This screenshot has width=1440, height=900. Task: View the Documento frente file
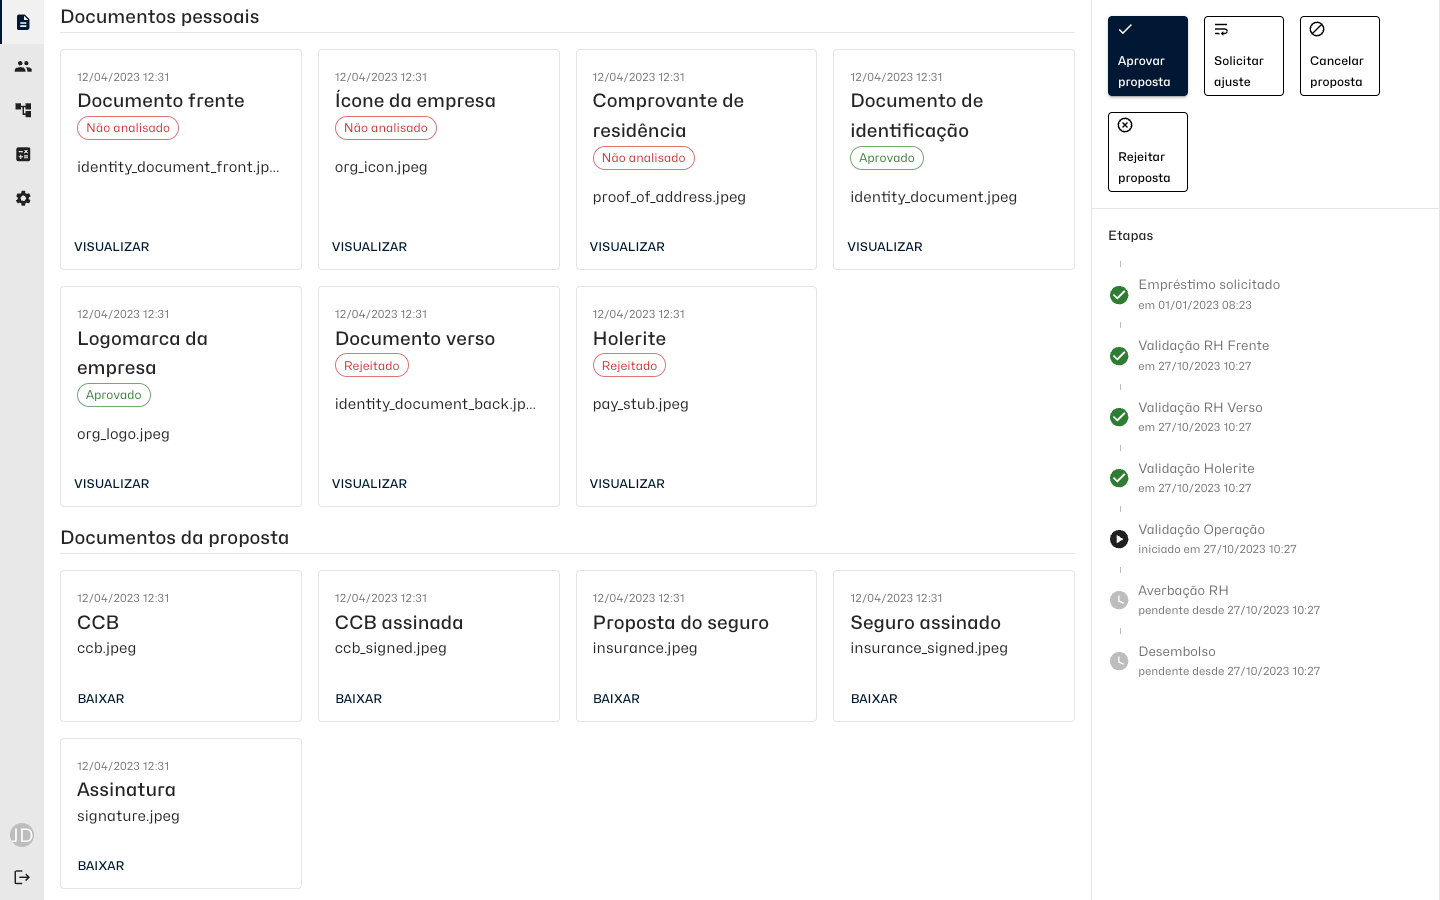pyautogui.click(x=112, y=247)
